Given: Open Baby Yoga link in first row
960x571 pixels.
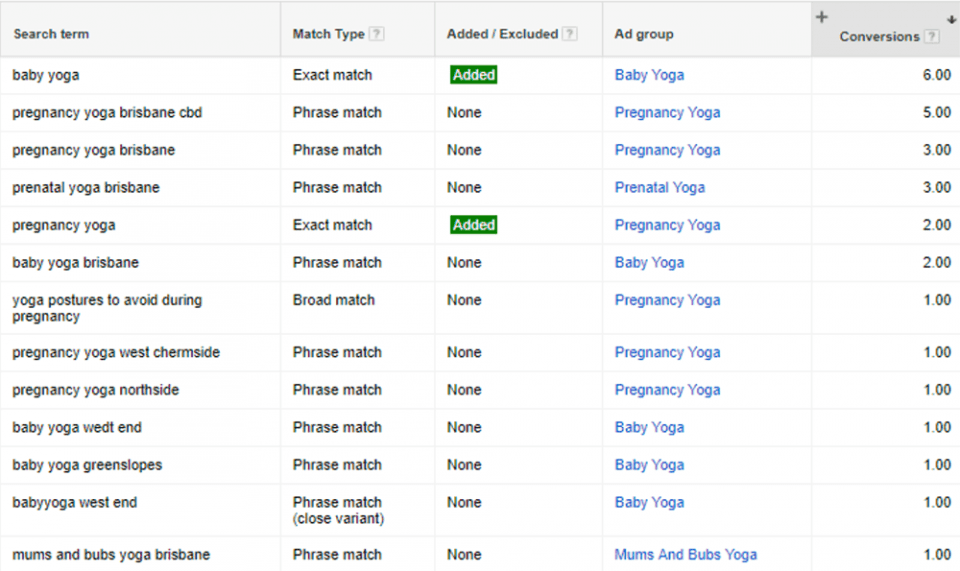Looking at the screenshot, I should pyautogui.click(x=649, y=75).
